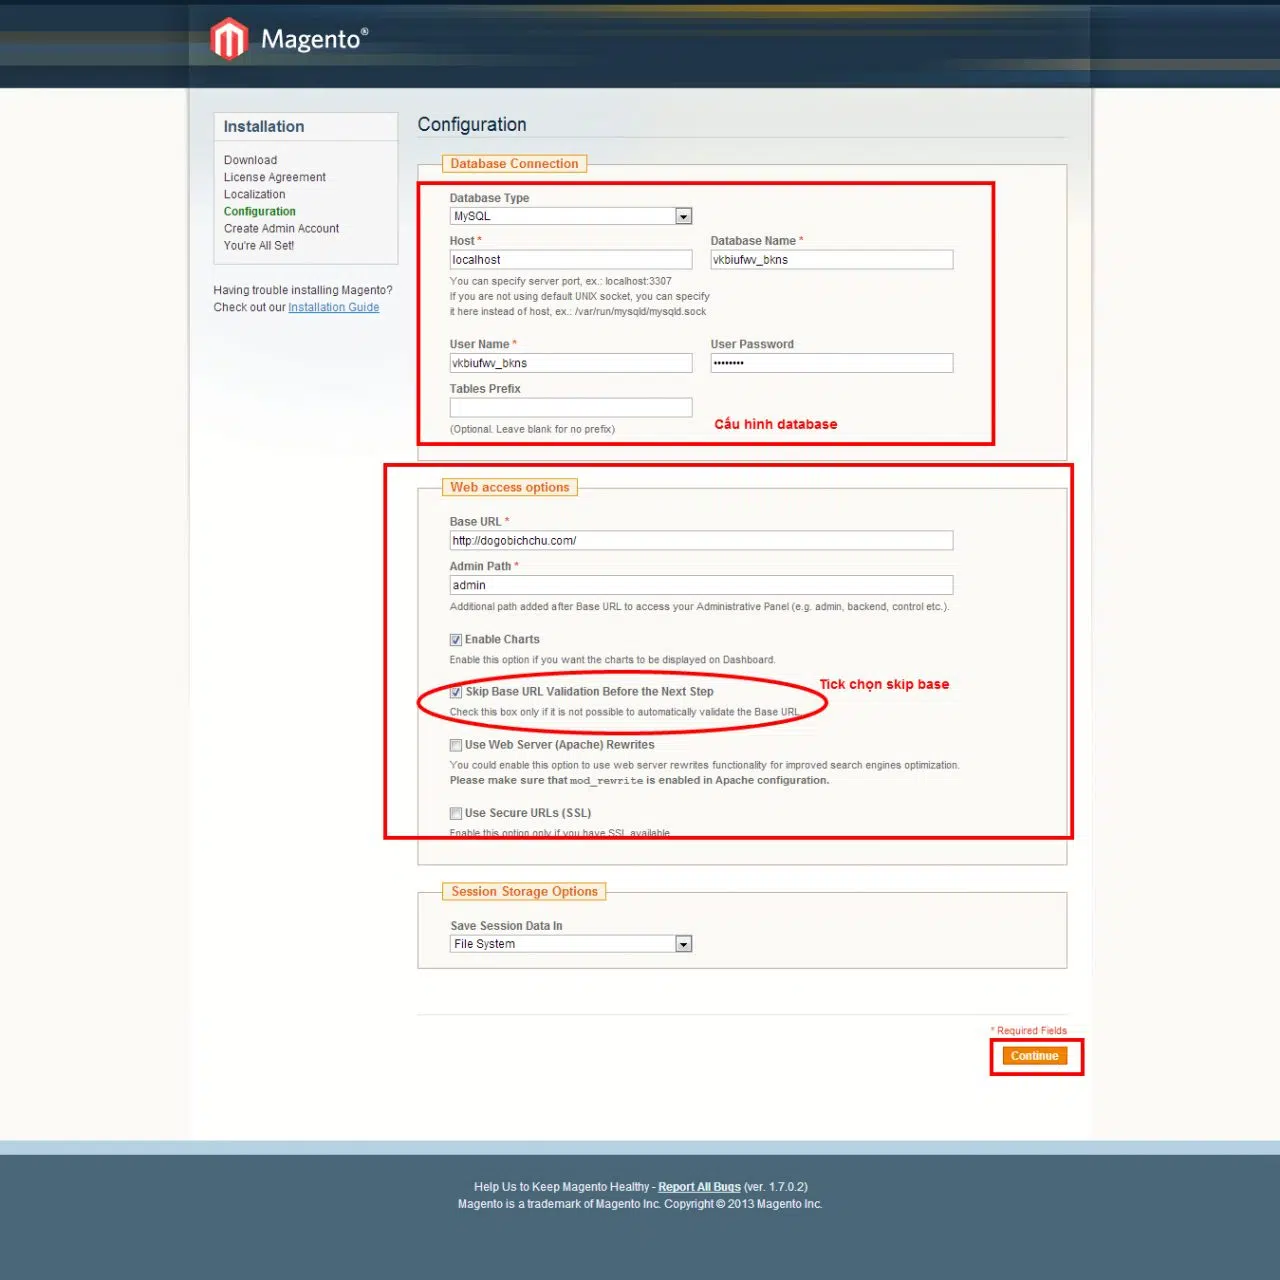Focus the Admin Path input field

700,586
